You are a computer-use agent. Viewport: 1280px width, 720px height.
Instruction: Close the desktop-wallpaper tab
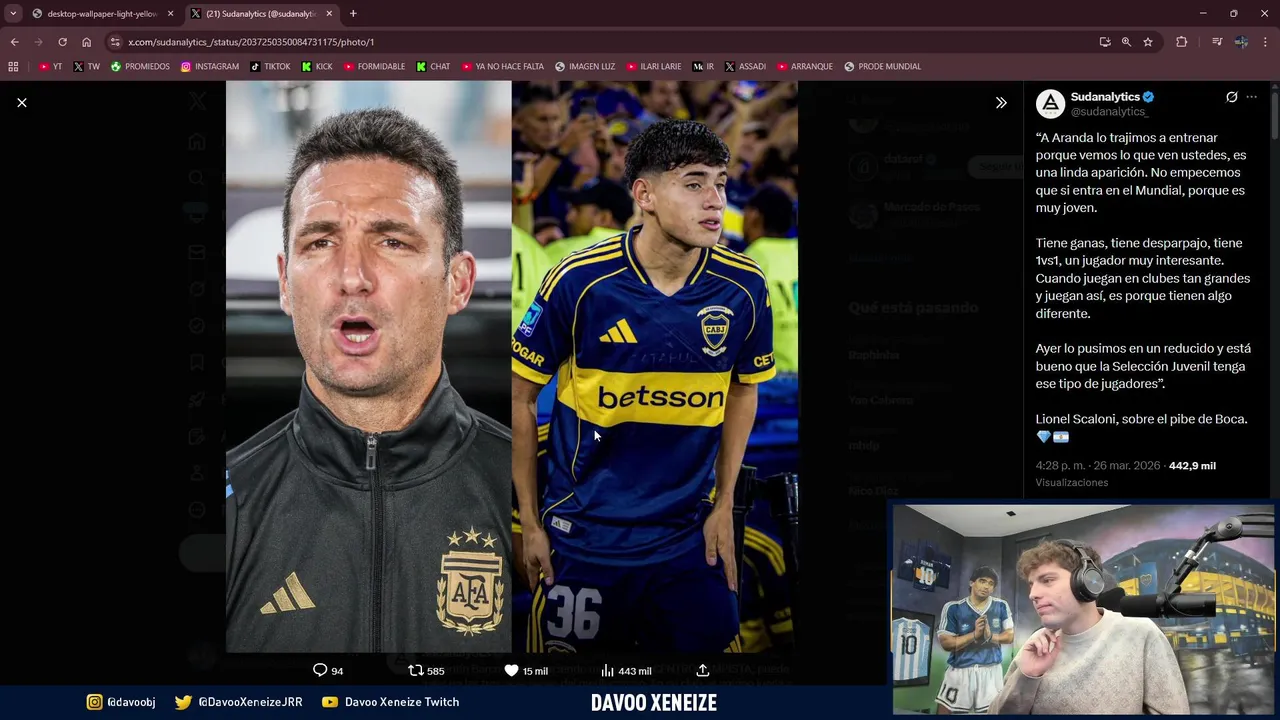tap(170, 14)
